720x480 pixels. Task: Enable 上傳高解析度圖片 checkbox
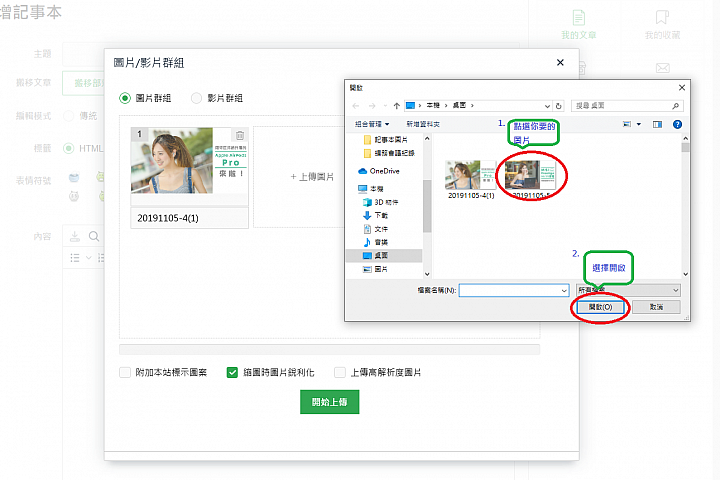coord(340,372)
